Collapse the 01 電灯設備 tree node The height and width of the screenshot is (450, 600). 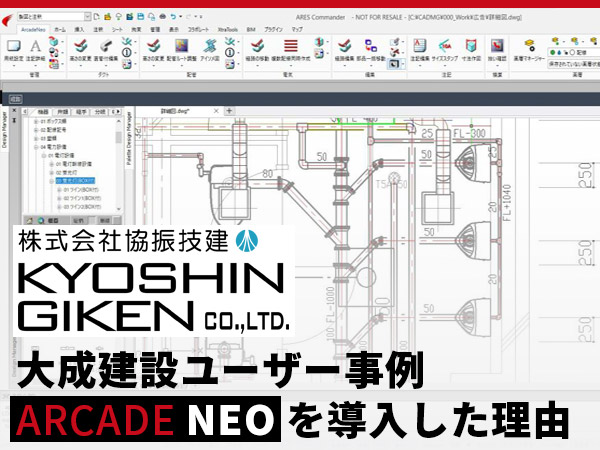pyautogui.click(x=44, y=156)
